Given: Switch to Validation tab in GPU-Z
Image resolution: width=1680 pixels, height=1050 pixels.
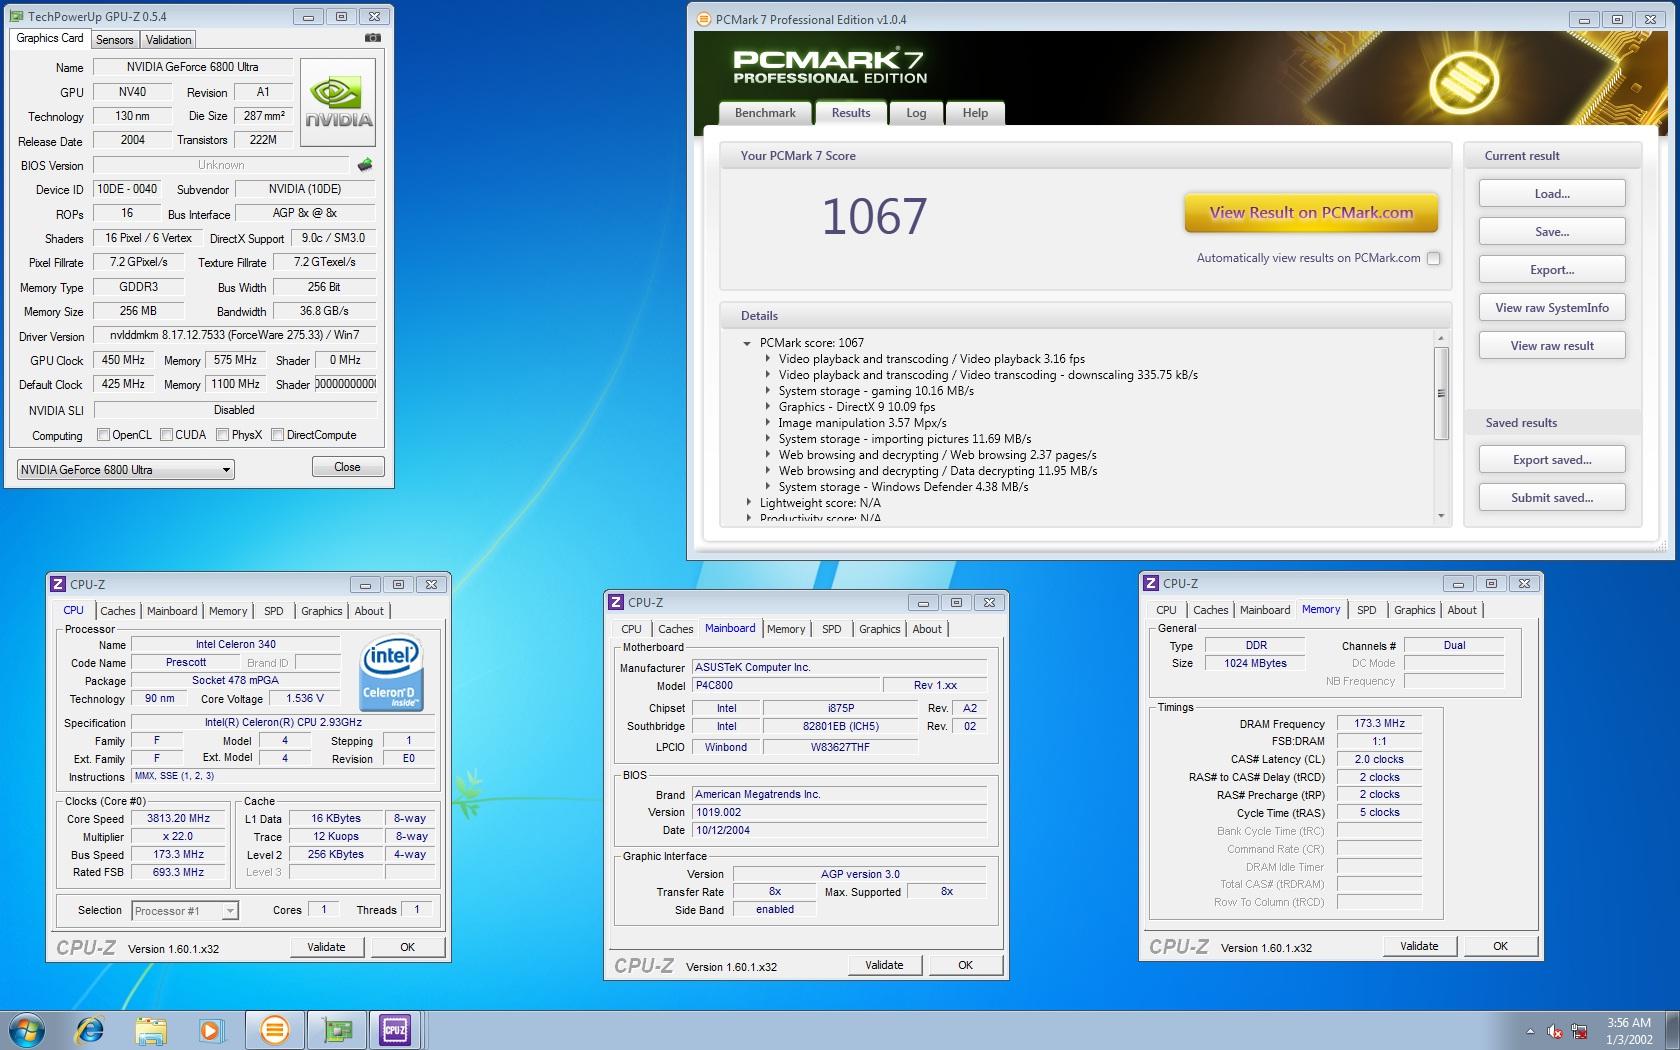Looking at the screenshot, I should point(168,40).
